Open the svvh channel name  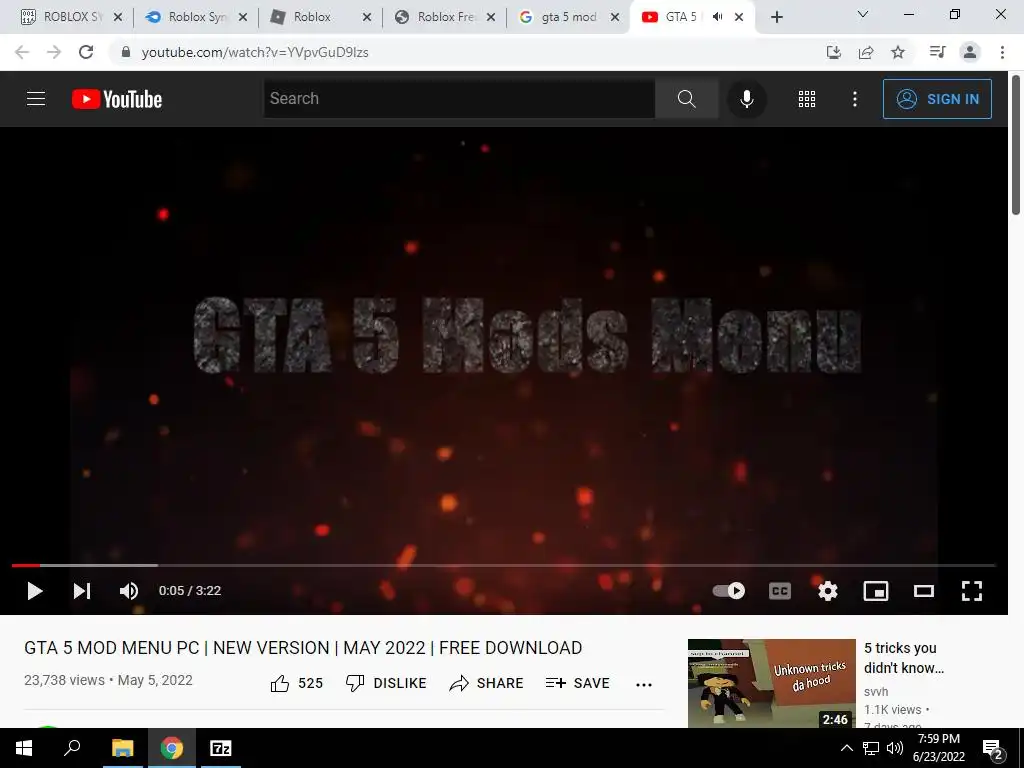pos(876,692)
